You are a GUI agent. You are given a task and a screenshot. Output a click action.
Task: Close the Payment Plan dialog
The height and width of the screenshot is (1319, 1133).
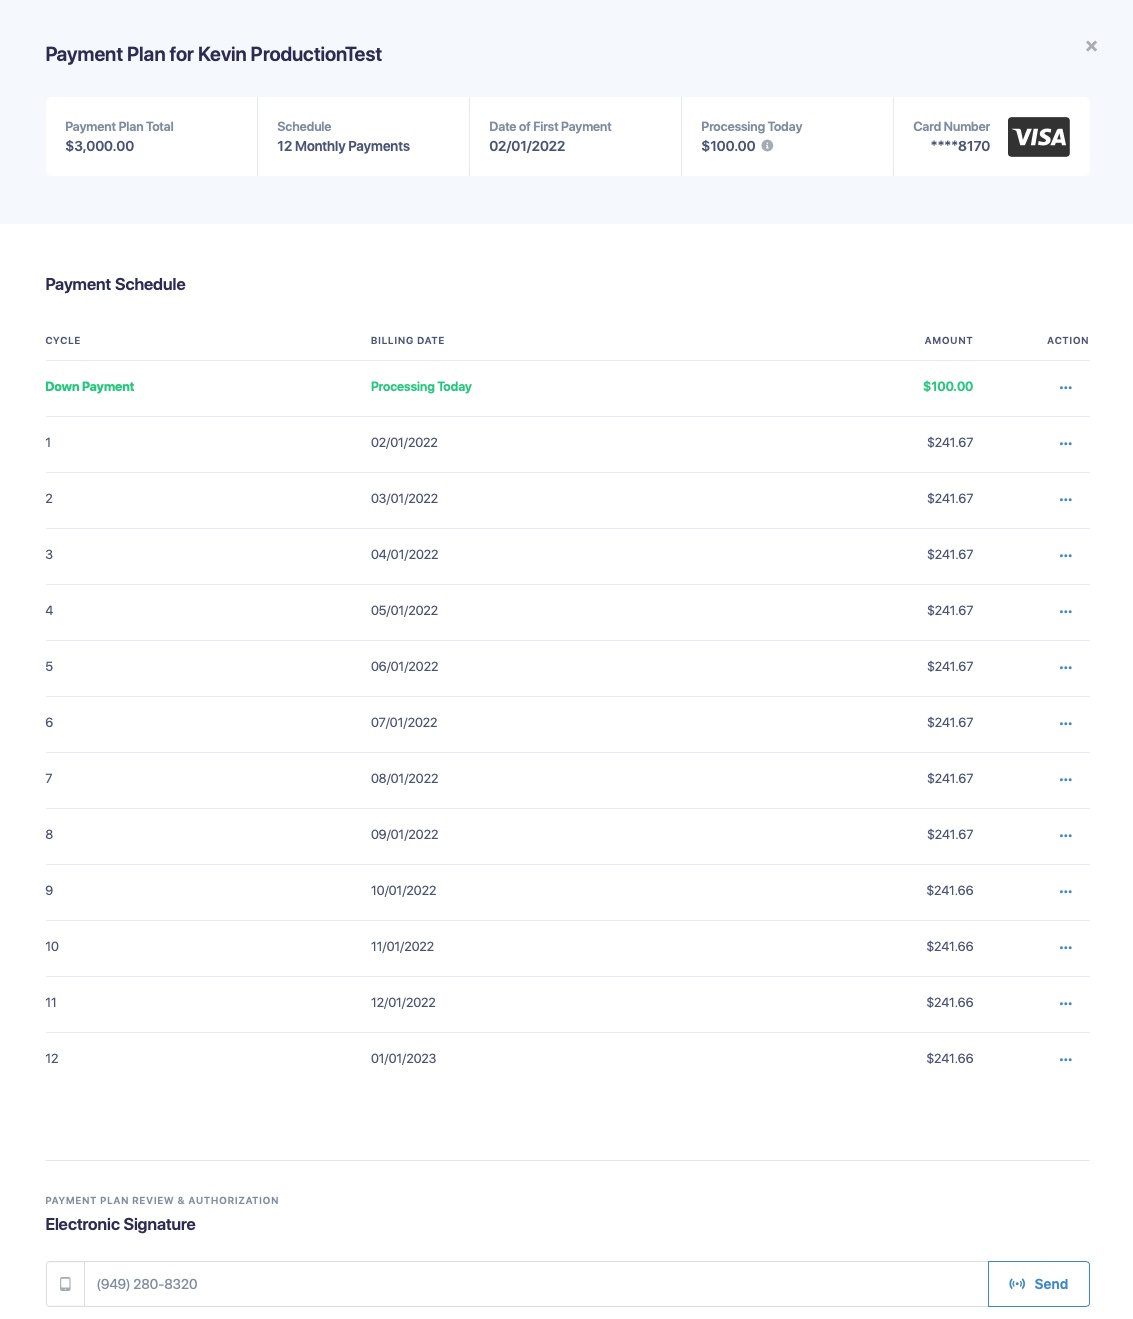click(1091, 46)
